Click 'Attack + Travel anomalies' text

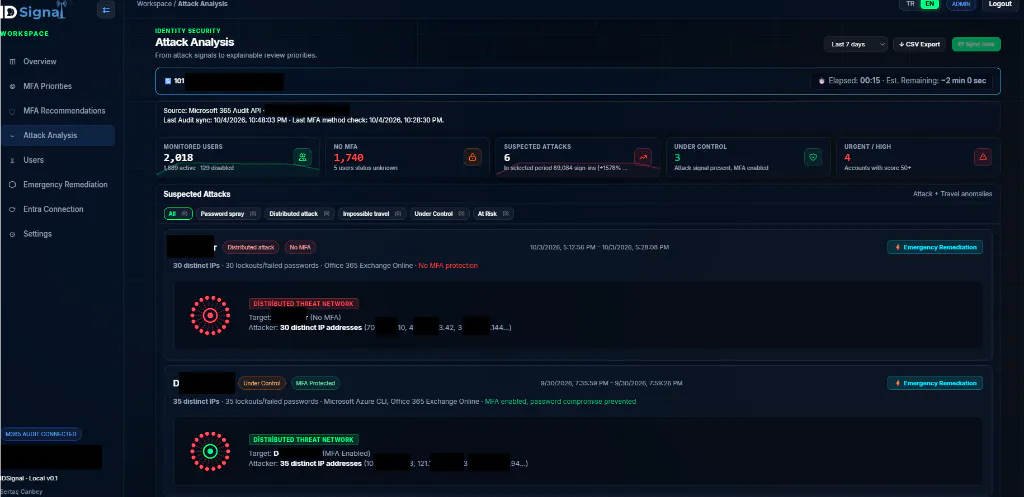click(x=952, y=194)
